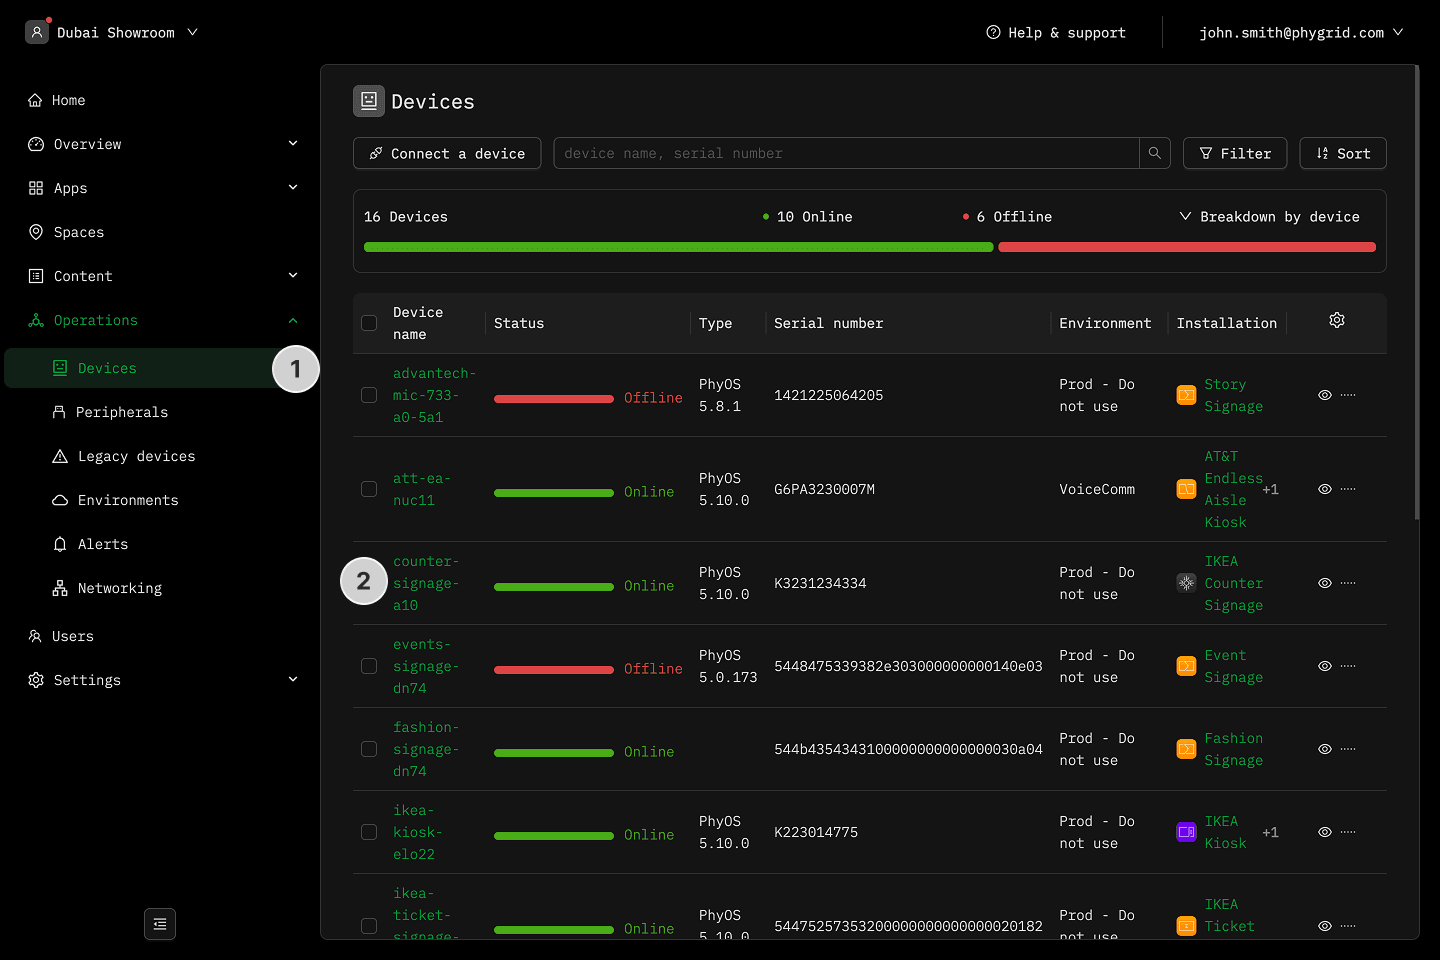Click the Devices page header icon

[x=369, y=101]
